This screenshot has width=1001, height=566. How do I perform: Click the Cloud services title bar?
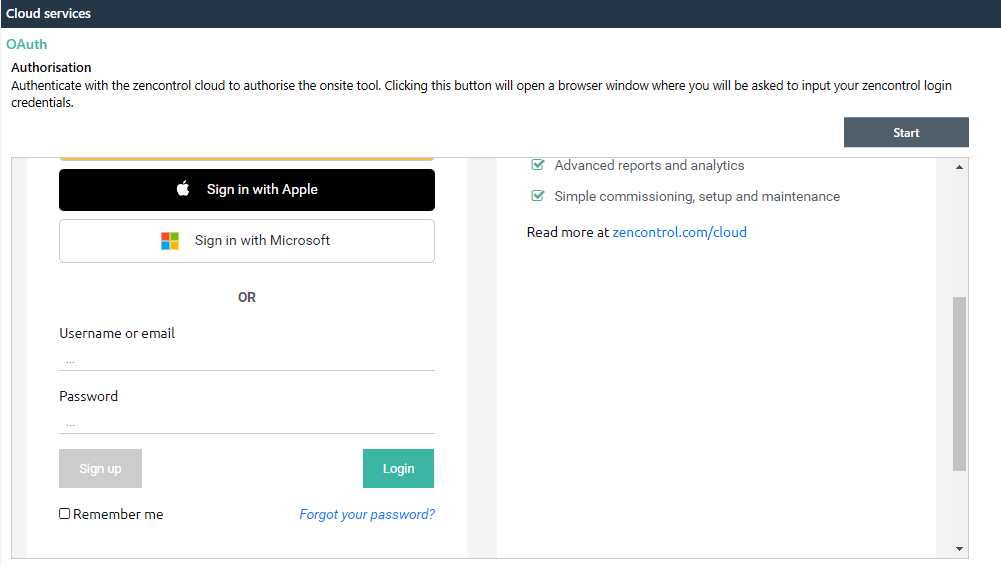(500, 13)
